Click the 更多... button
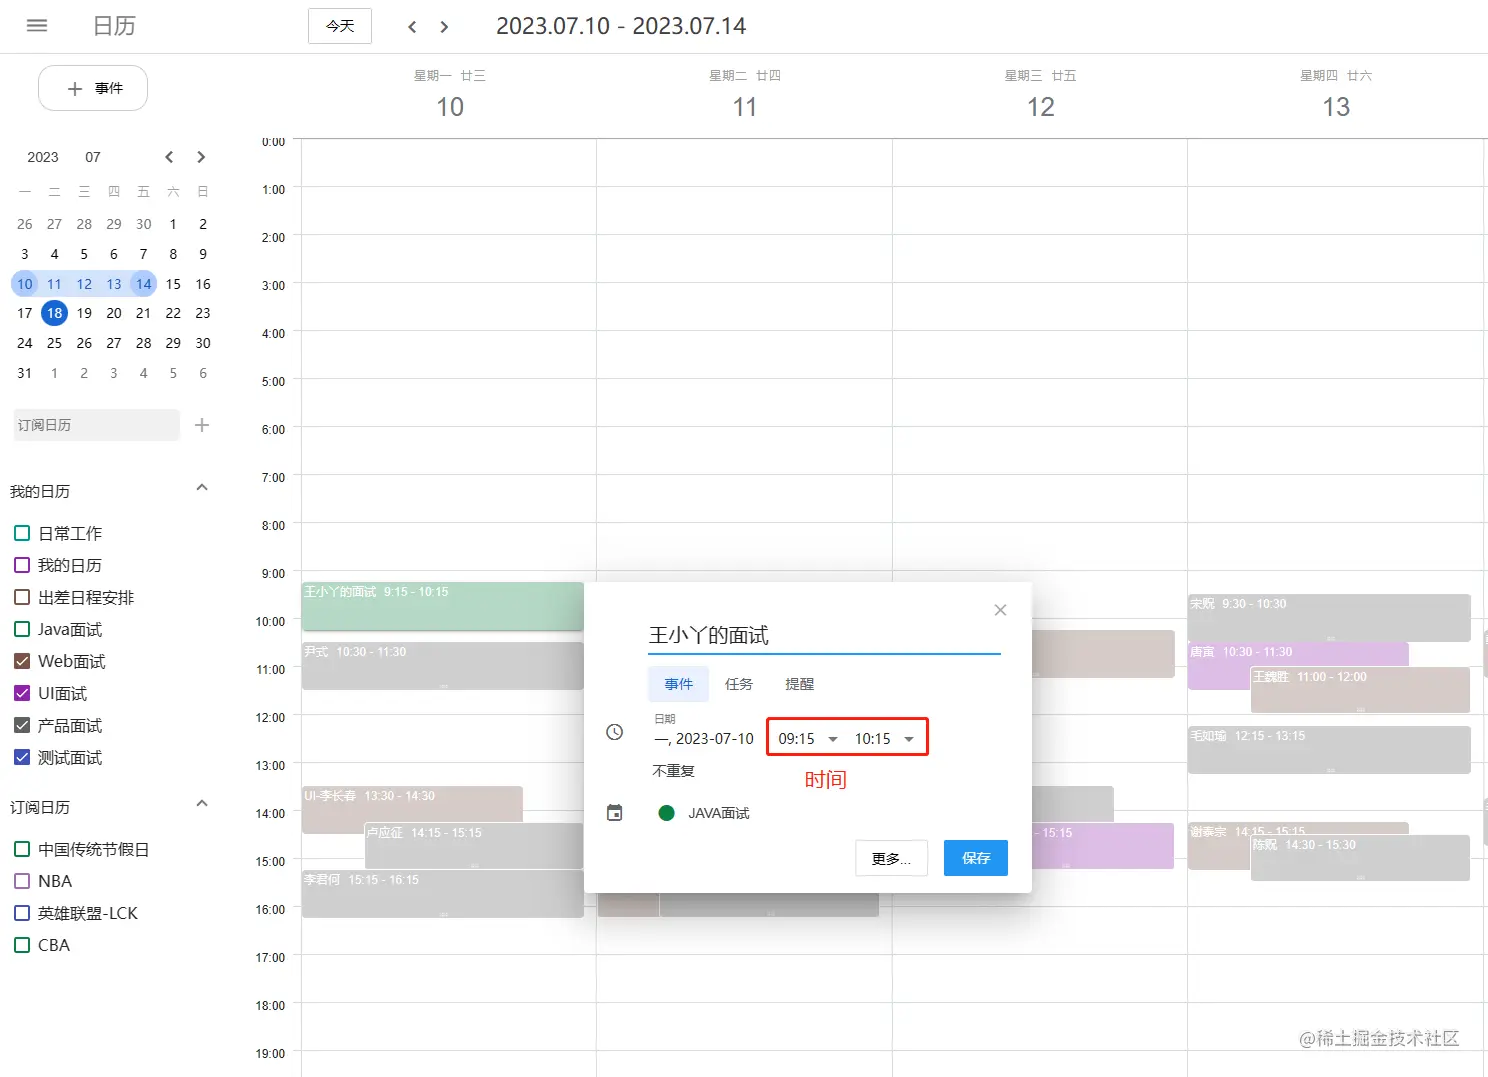The width and height of the screenshot is (1488, 1077). 891,858
